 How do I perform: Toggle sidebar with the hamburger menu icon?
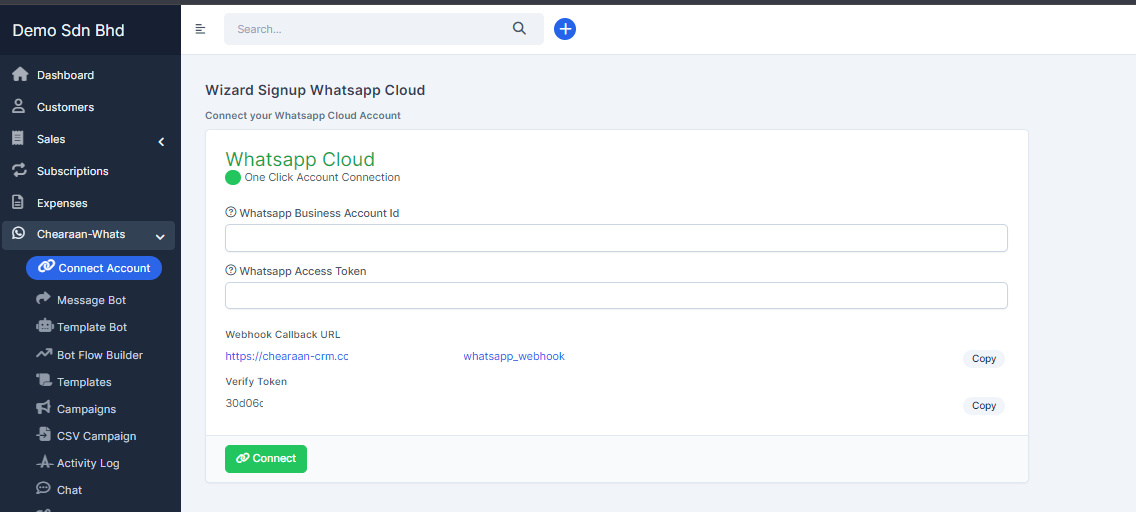[x=200, y=29]
